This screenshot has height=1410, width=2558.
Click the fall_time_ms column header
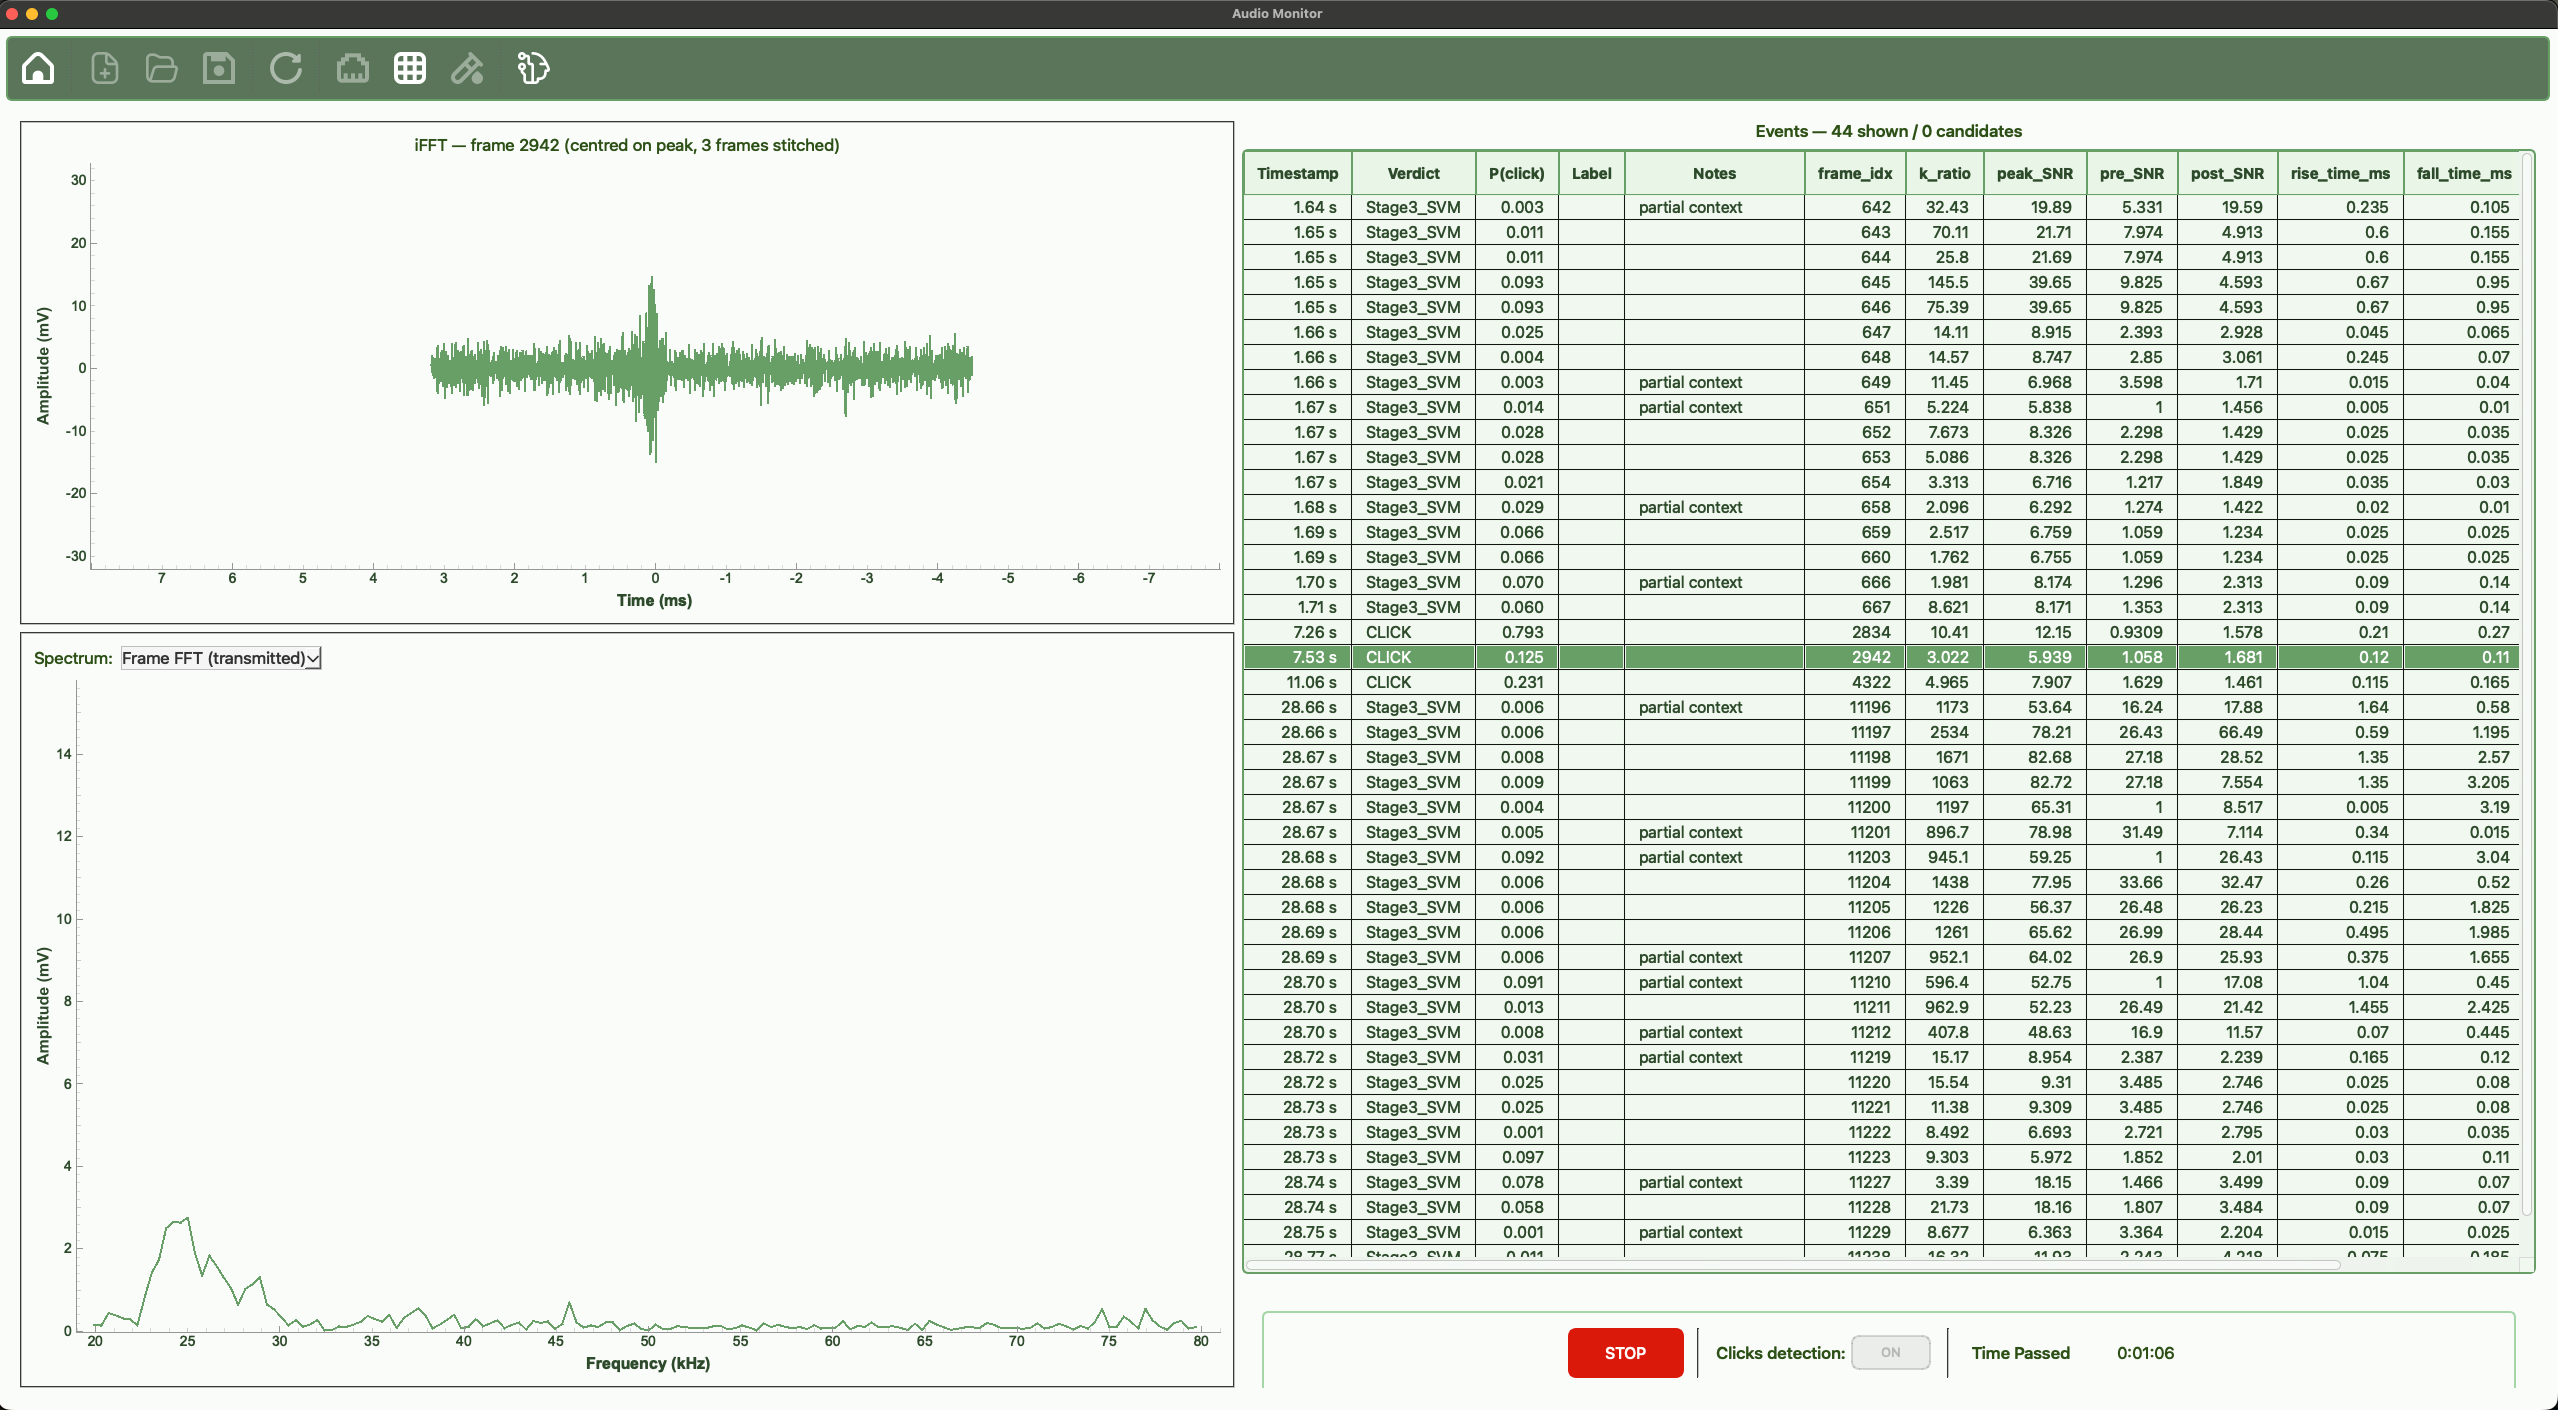click(x=2463, y=173)
